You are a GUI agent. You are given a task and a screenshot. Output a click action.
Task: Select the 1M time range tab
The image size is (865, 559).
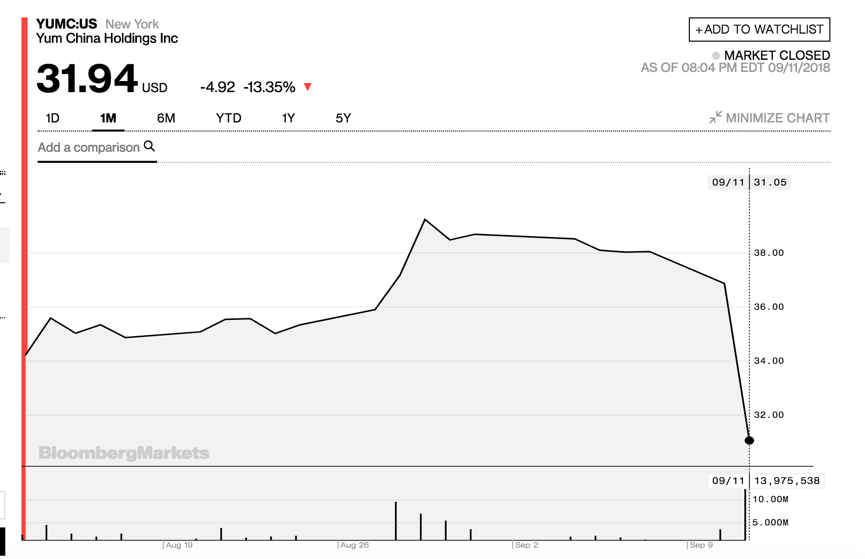point(108,118)
